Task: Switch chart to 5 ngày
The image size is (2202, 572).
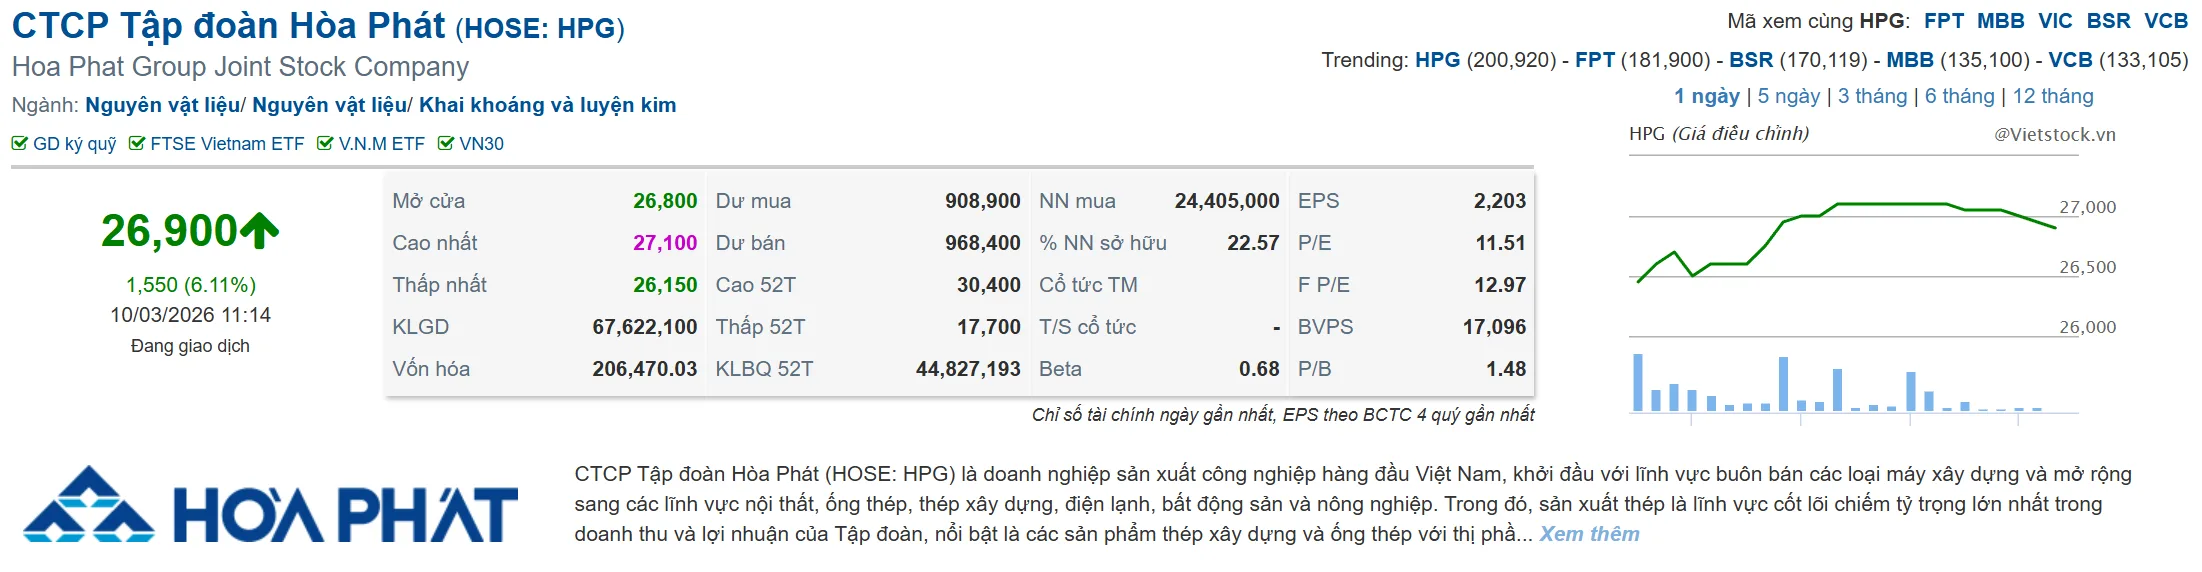Action: click(1789, 96)
